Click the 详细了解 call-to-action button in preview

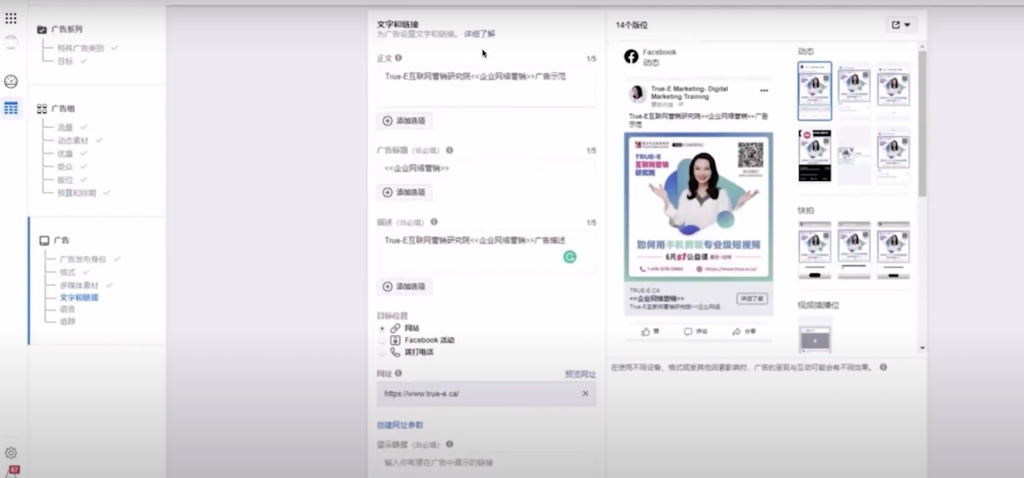752,298
